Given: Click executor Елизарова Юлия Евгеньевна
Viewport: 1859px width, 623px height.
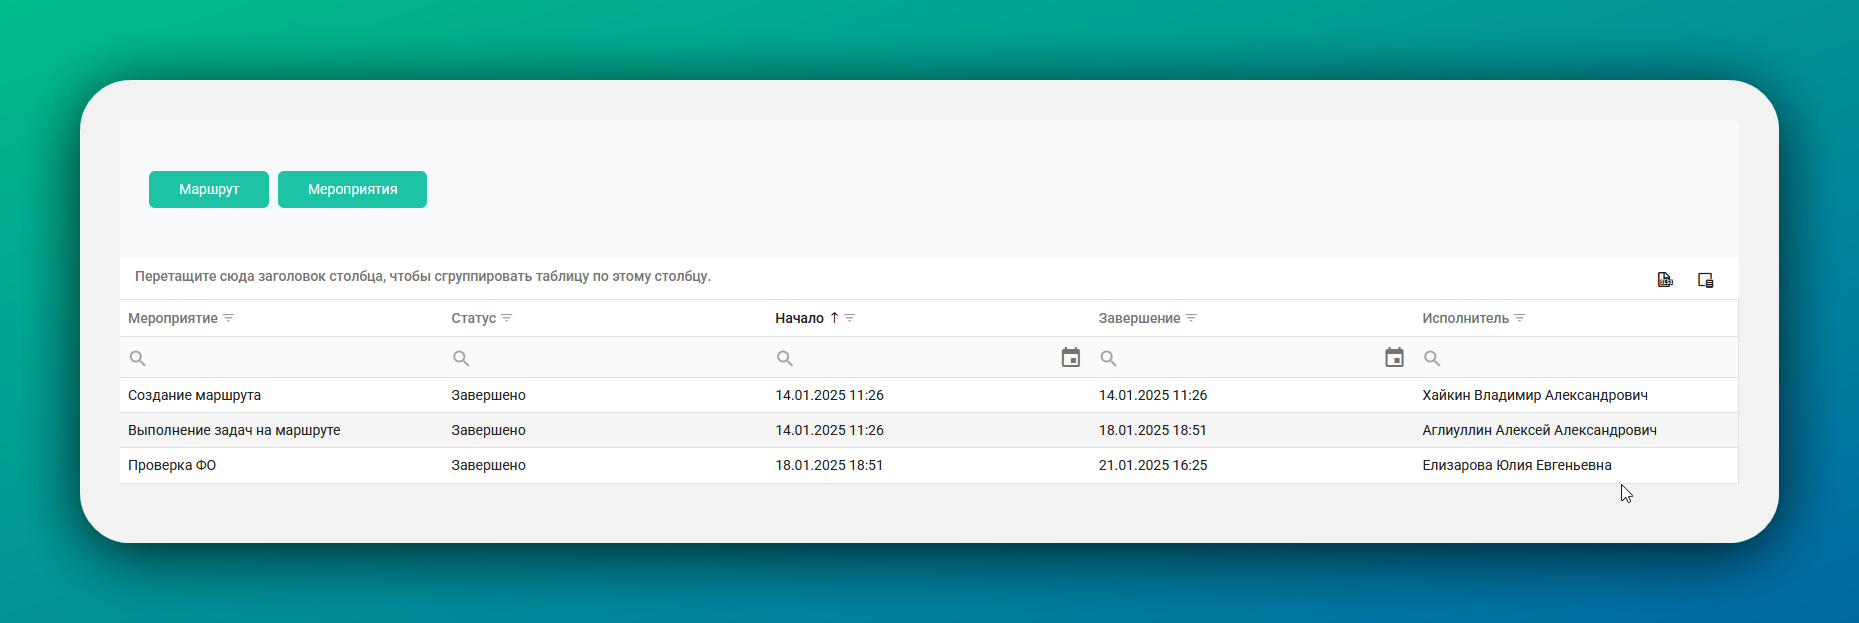Looking at the screenshot, I should [1517, 465].
